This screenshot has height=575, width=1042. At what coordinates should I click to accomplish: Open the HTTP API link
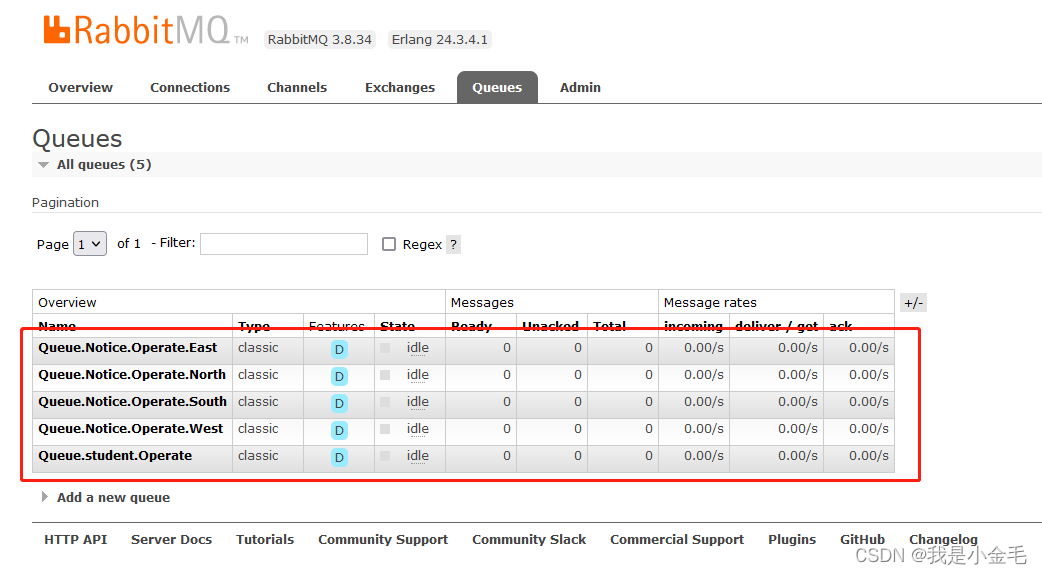click(76, 540)
